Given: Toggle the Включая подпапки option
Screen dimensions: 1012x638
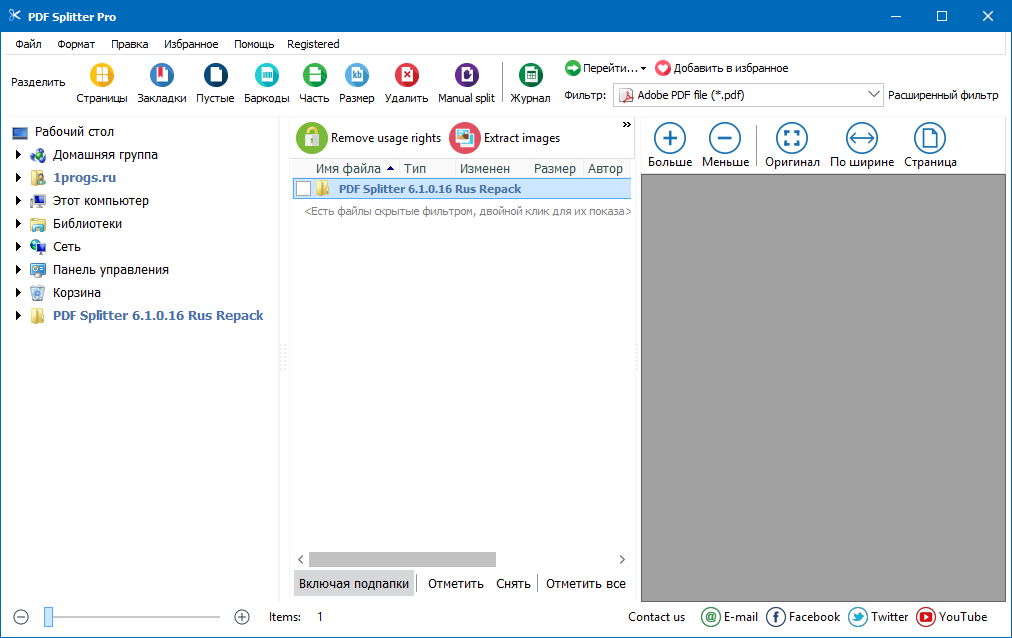Looking at the screenshot, I should [x=354, y=584].
